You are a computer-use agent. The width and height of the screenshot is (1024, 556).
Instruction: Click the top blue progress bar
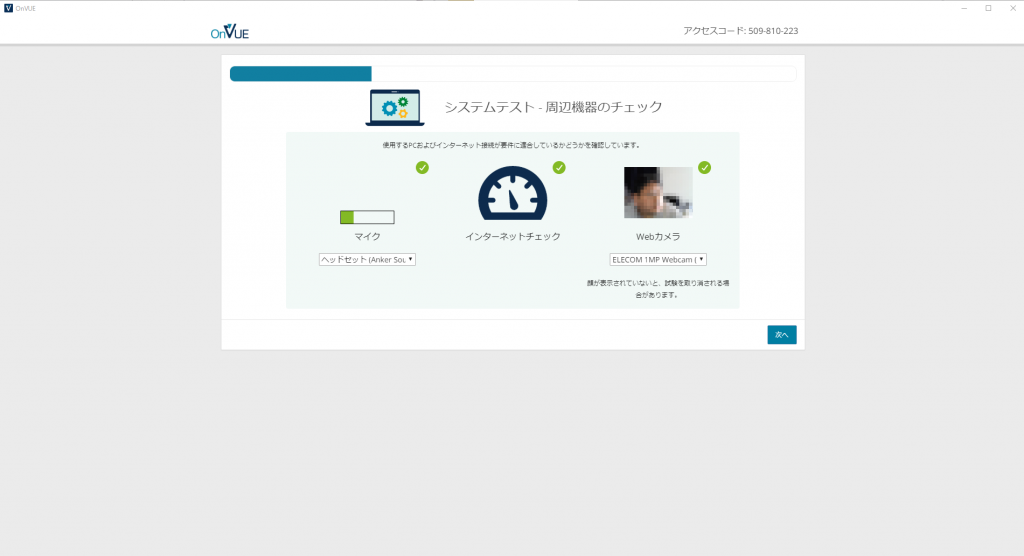pyautogui.click(x=301, y=74)
